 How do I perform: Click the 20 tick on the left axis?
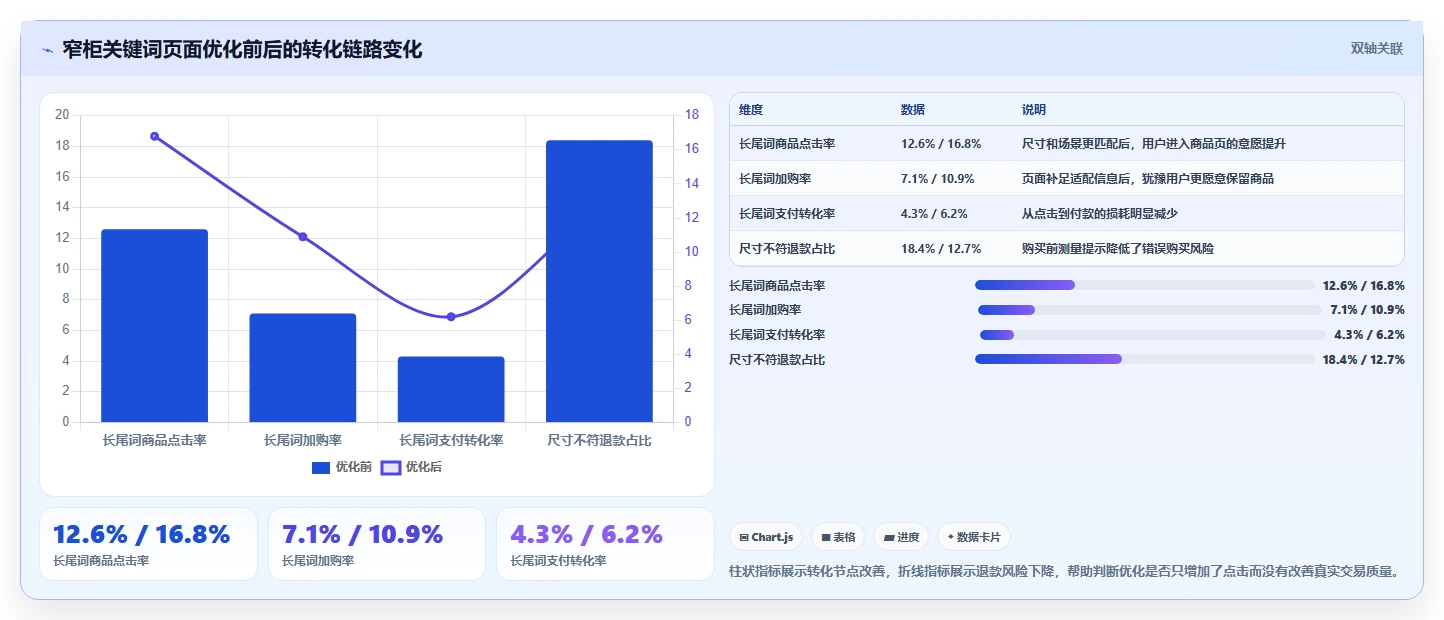point(62,115)
